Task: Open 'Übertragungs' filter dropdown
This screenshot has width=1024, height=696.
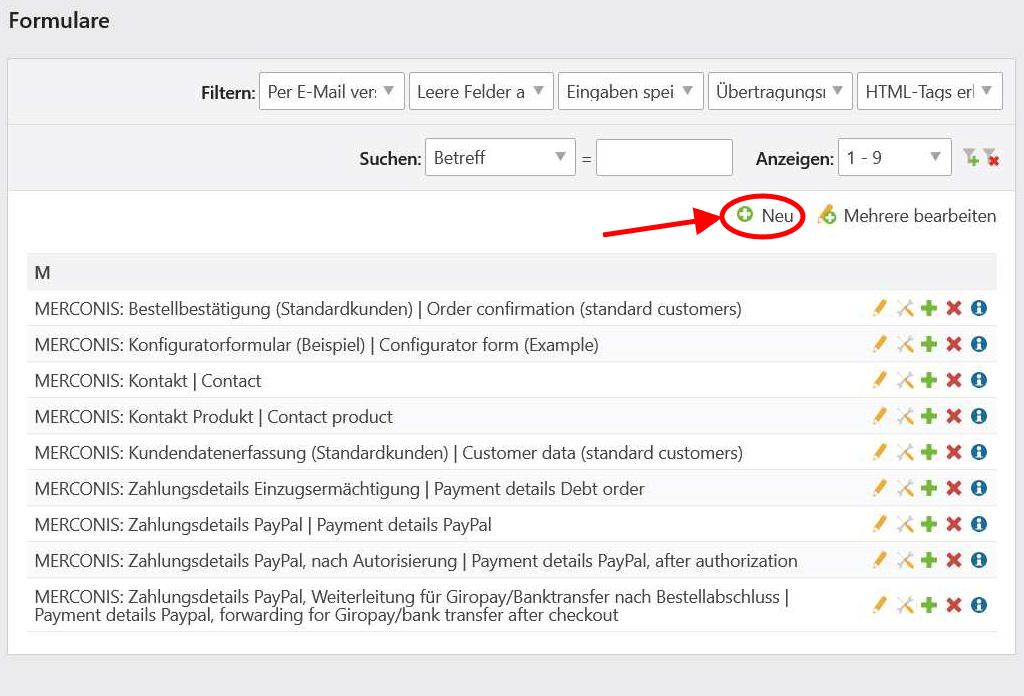Action: tap(780, 91)
